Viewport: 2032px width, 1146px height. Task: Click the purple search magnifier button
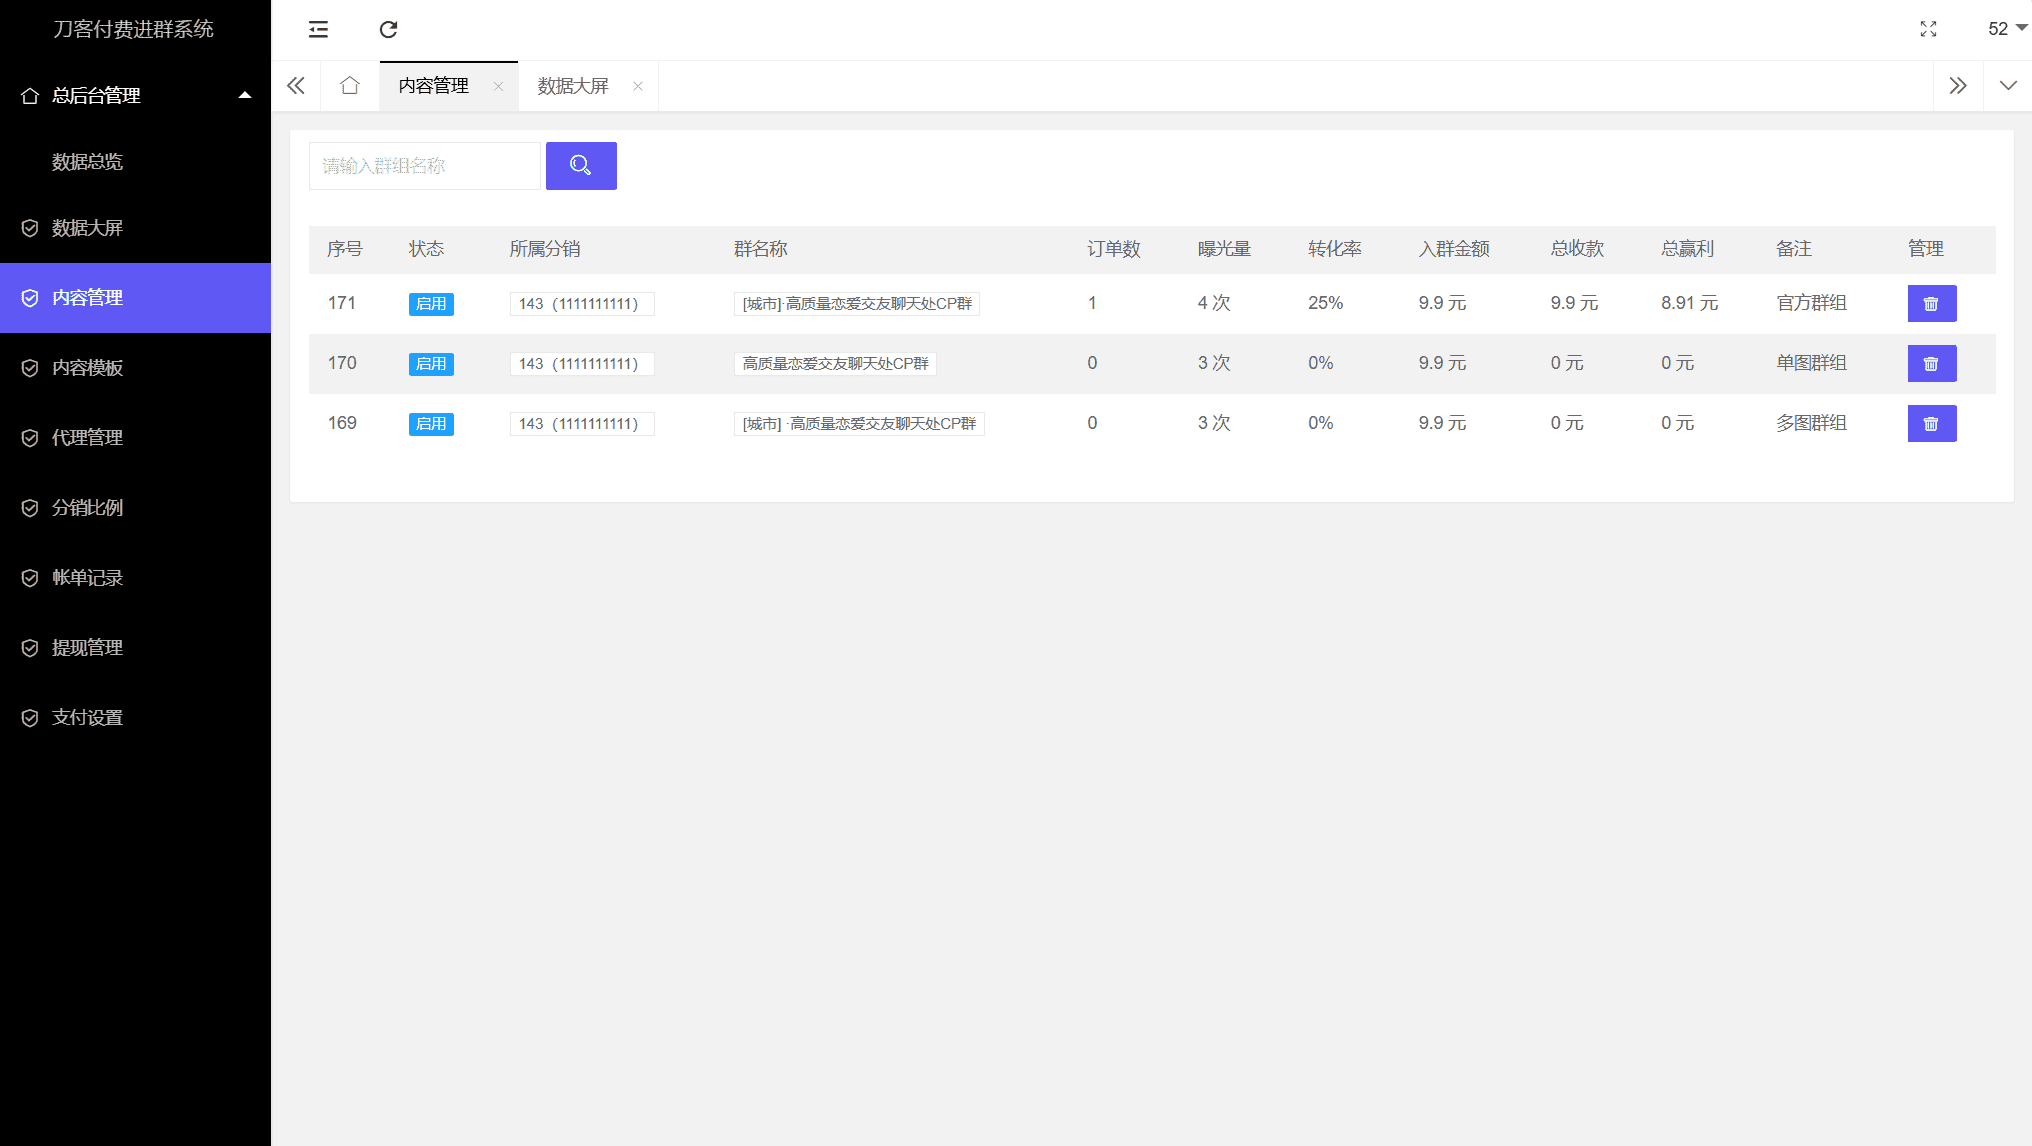click(x=581, y=165)
